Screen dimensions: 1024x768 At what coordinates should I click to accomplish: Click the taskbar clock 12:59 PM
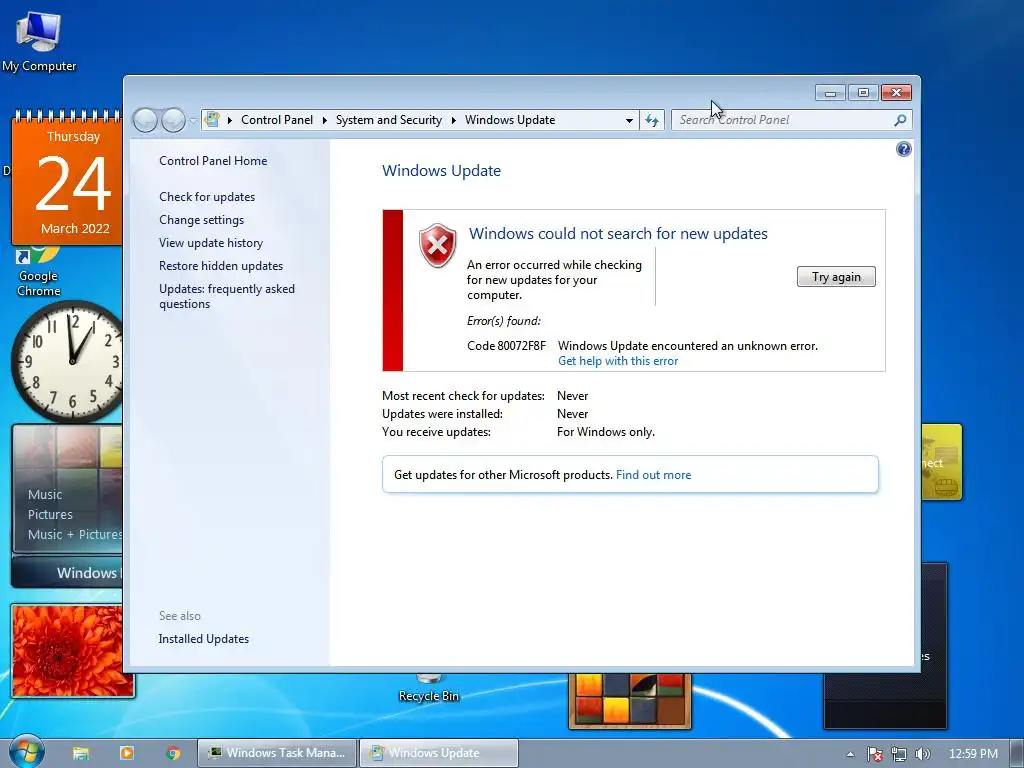click(973, 754)
